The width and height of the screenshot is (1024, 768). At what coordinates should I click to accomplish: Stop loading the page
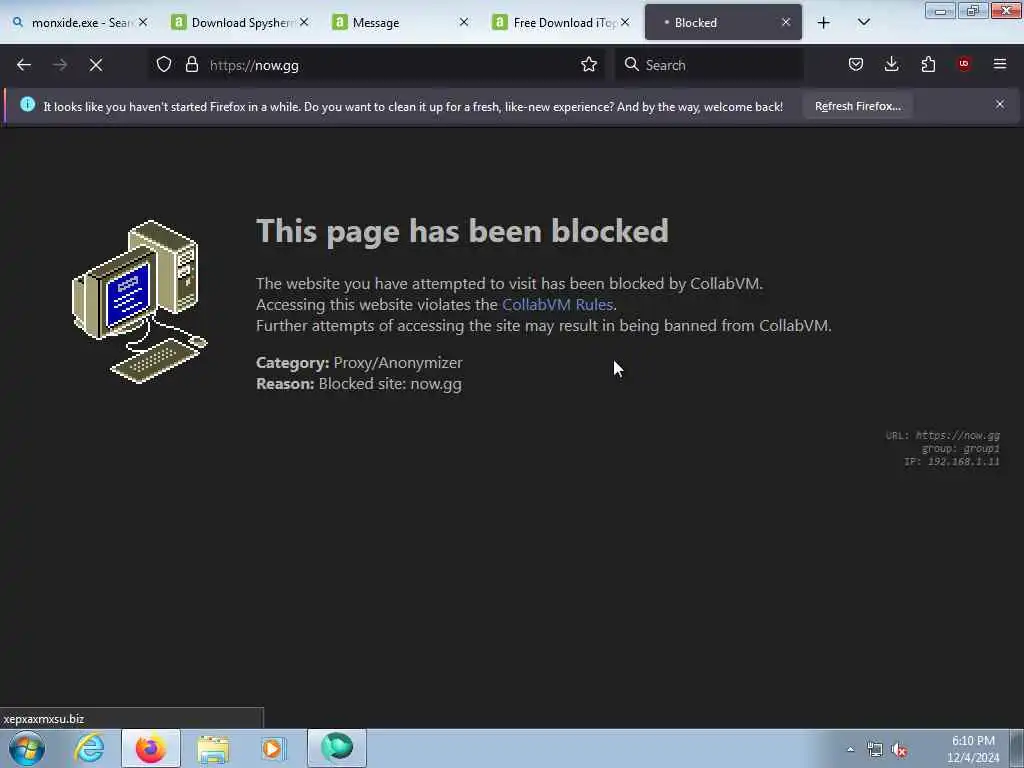point(96,65)
